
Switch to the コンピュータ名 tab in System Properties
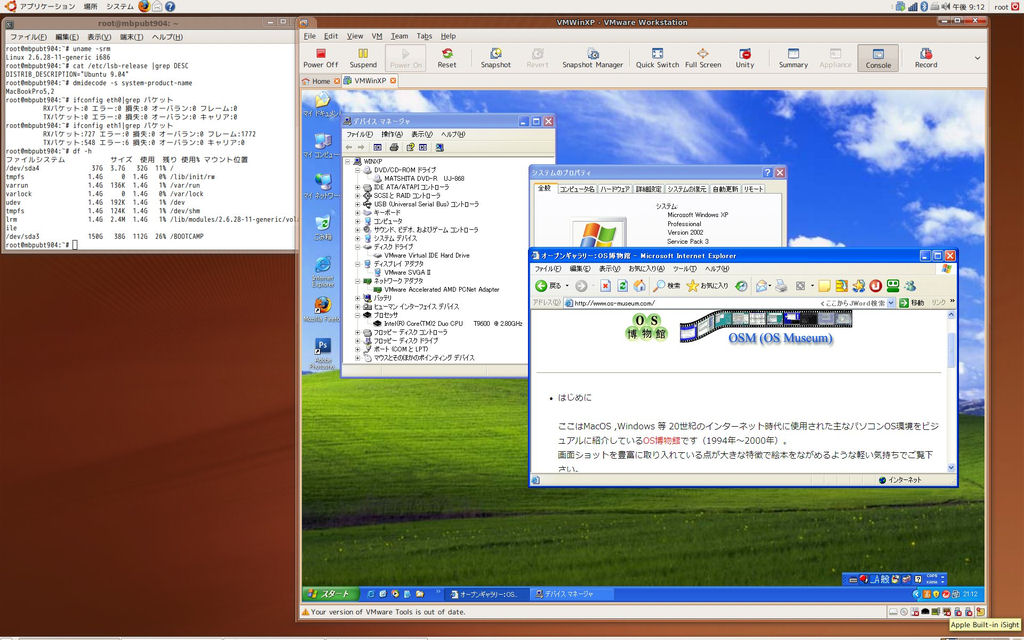(x=577, y=189)
